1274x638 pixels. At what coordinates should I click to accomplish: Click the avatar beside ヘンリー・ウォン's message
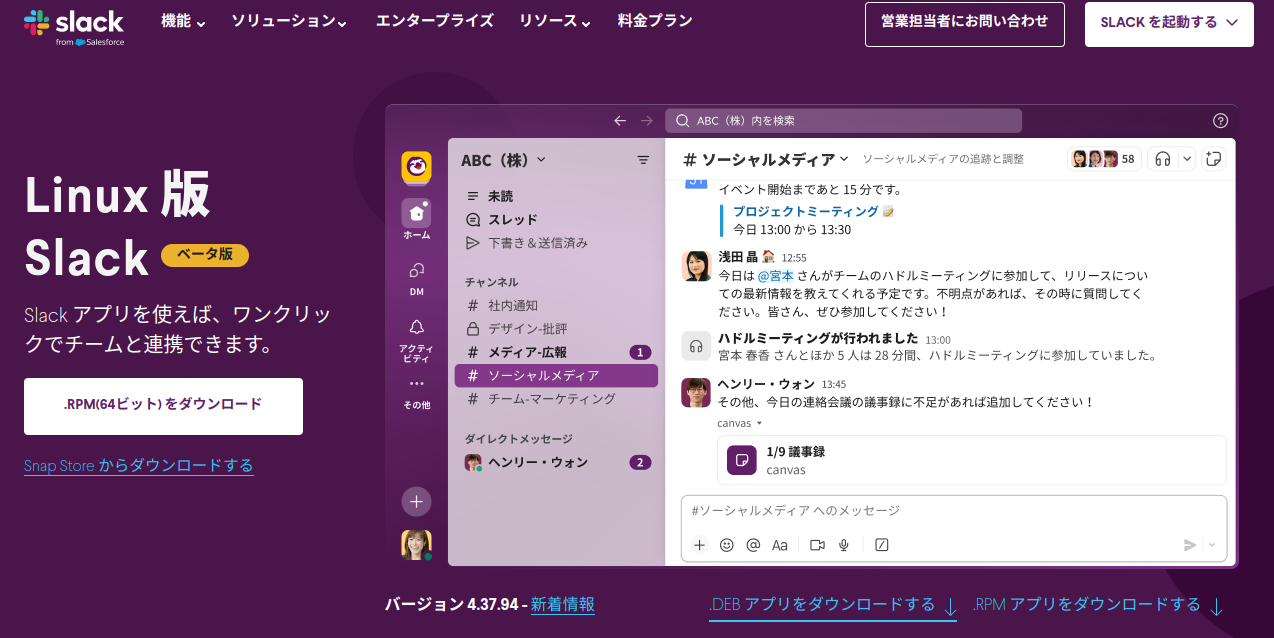coord(696,392)
